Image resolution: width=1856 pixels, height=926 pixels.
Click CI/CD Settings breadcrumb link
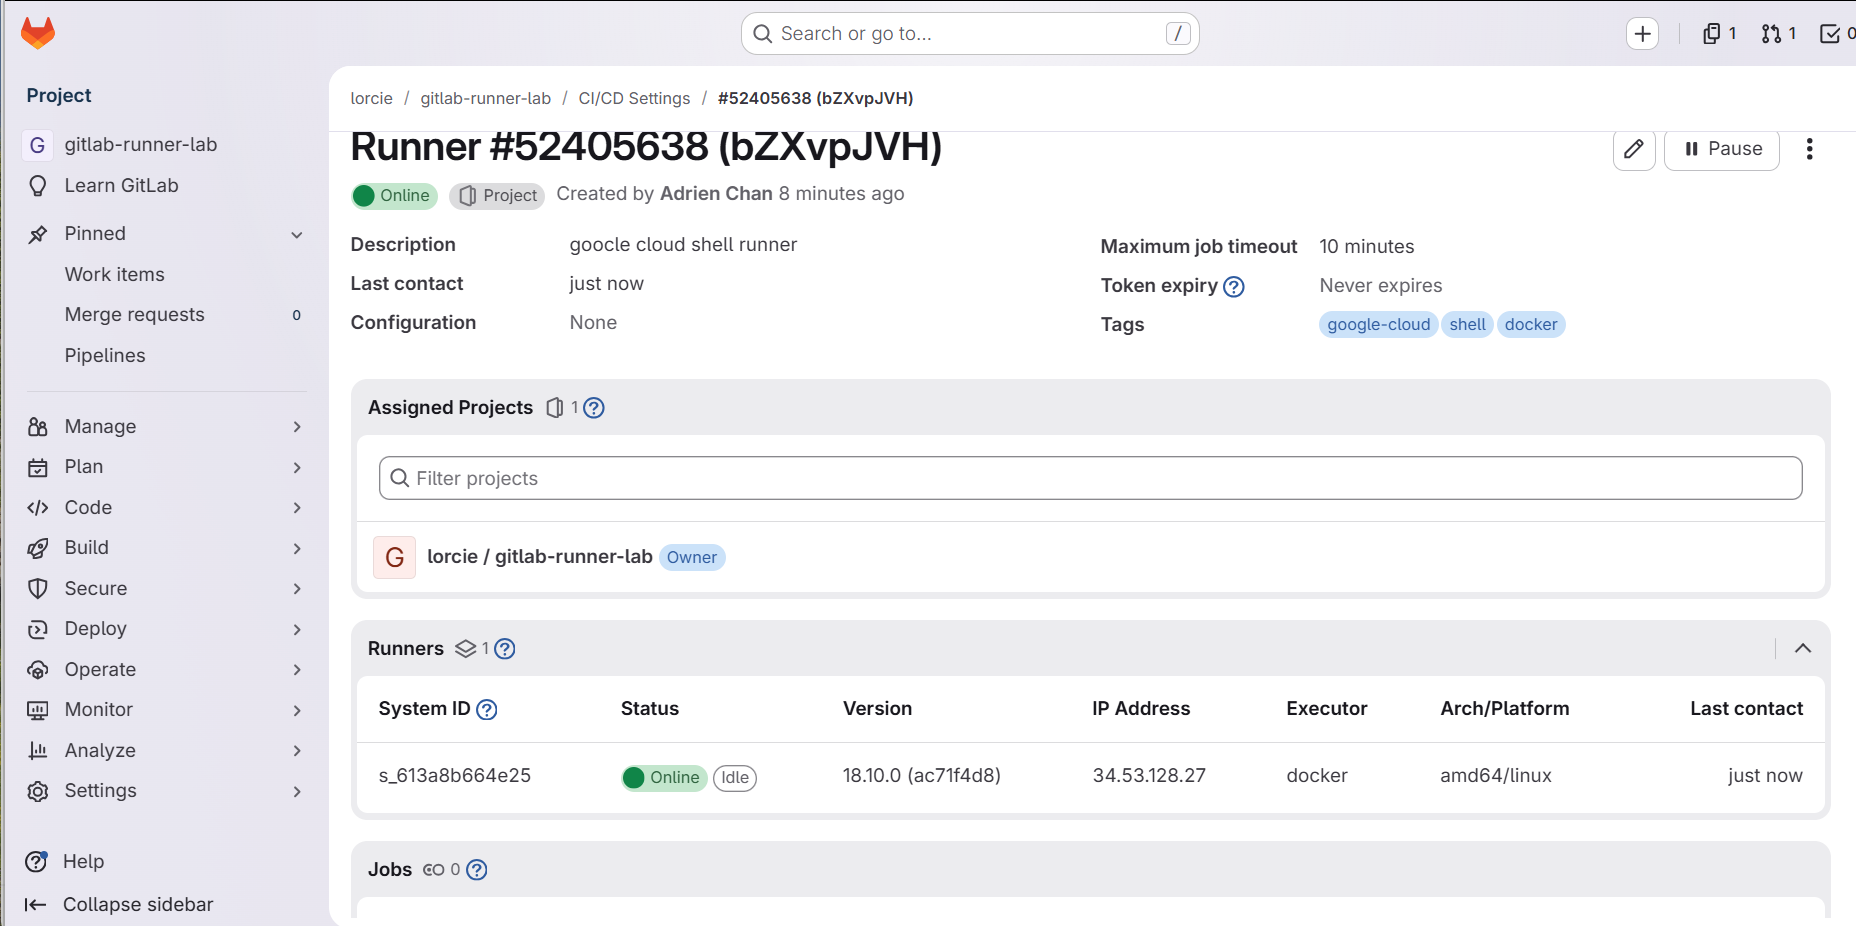point(634,98)
